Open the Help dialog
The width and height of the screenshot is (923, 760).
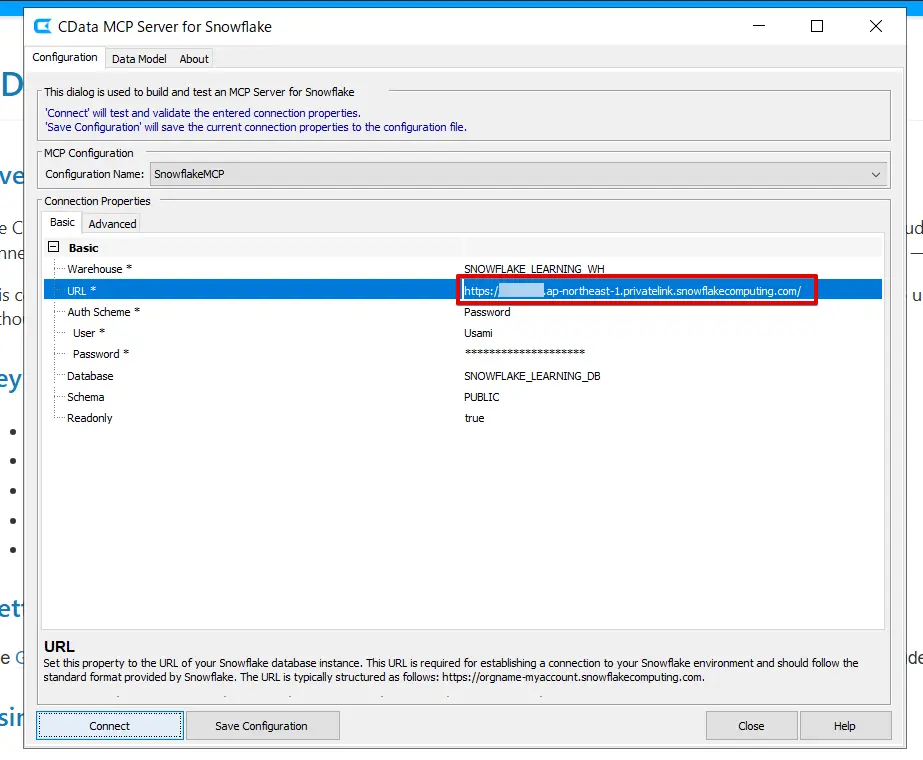coord(845,725)
